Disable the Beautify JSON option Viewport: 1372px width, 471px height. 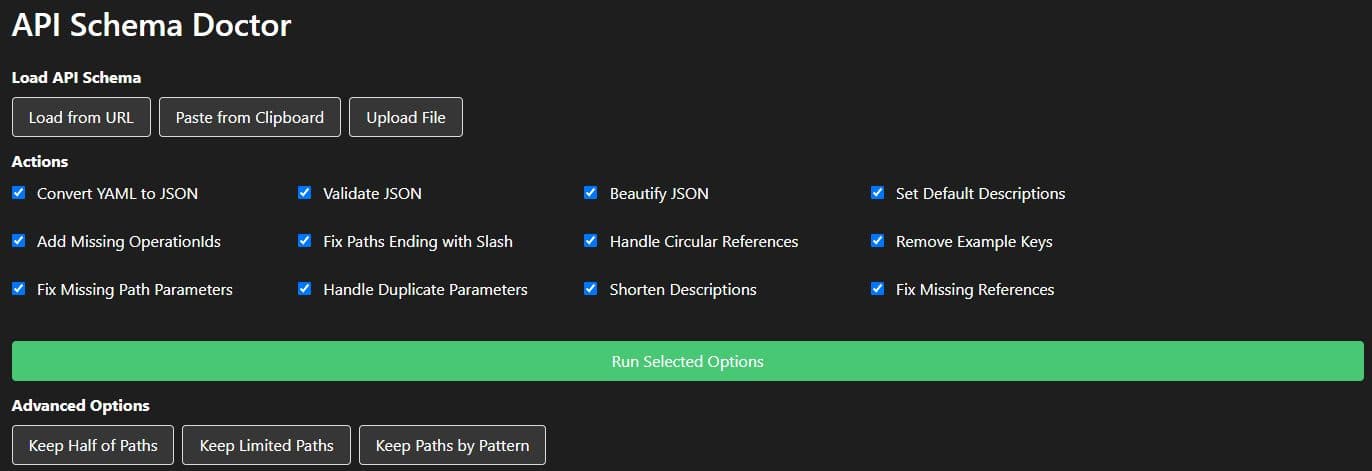591,193
